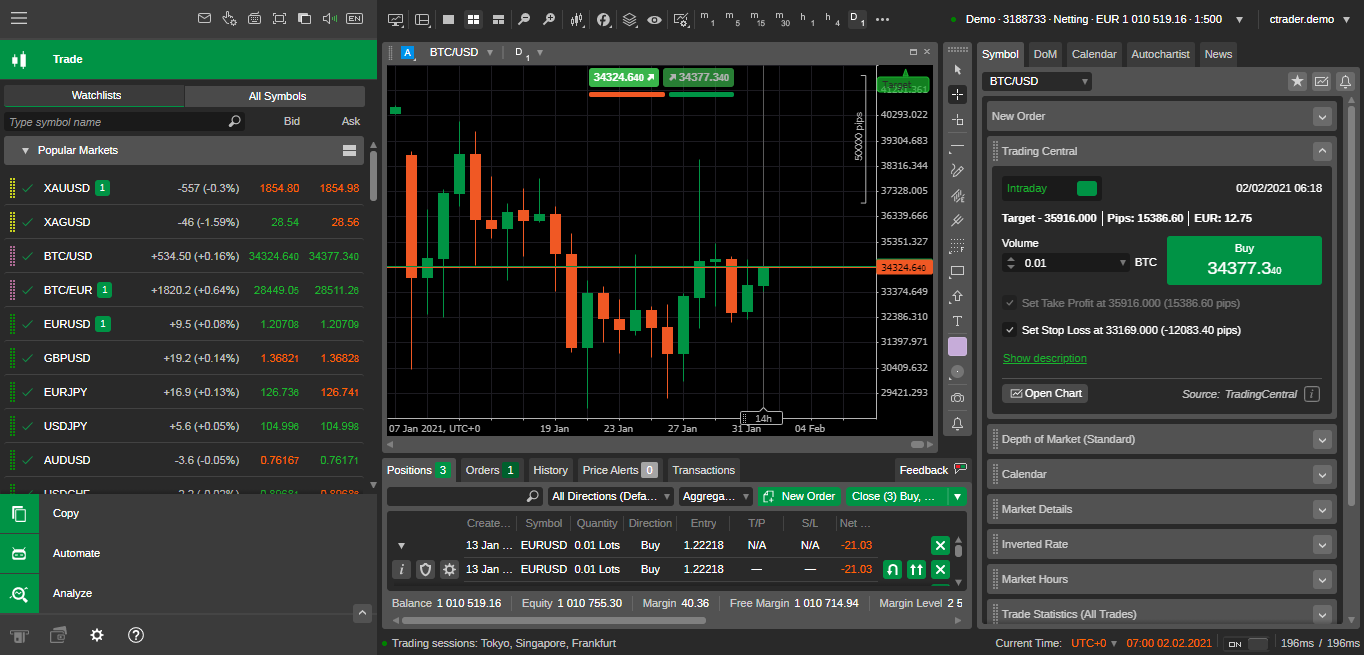Click the Show description link
This screenshot has height=655, width=1364.
pyautogui.click(x=1043, y=358)
